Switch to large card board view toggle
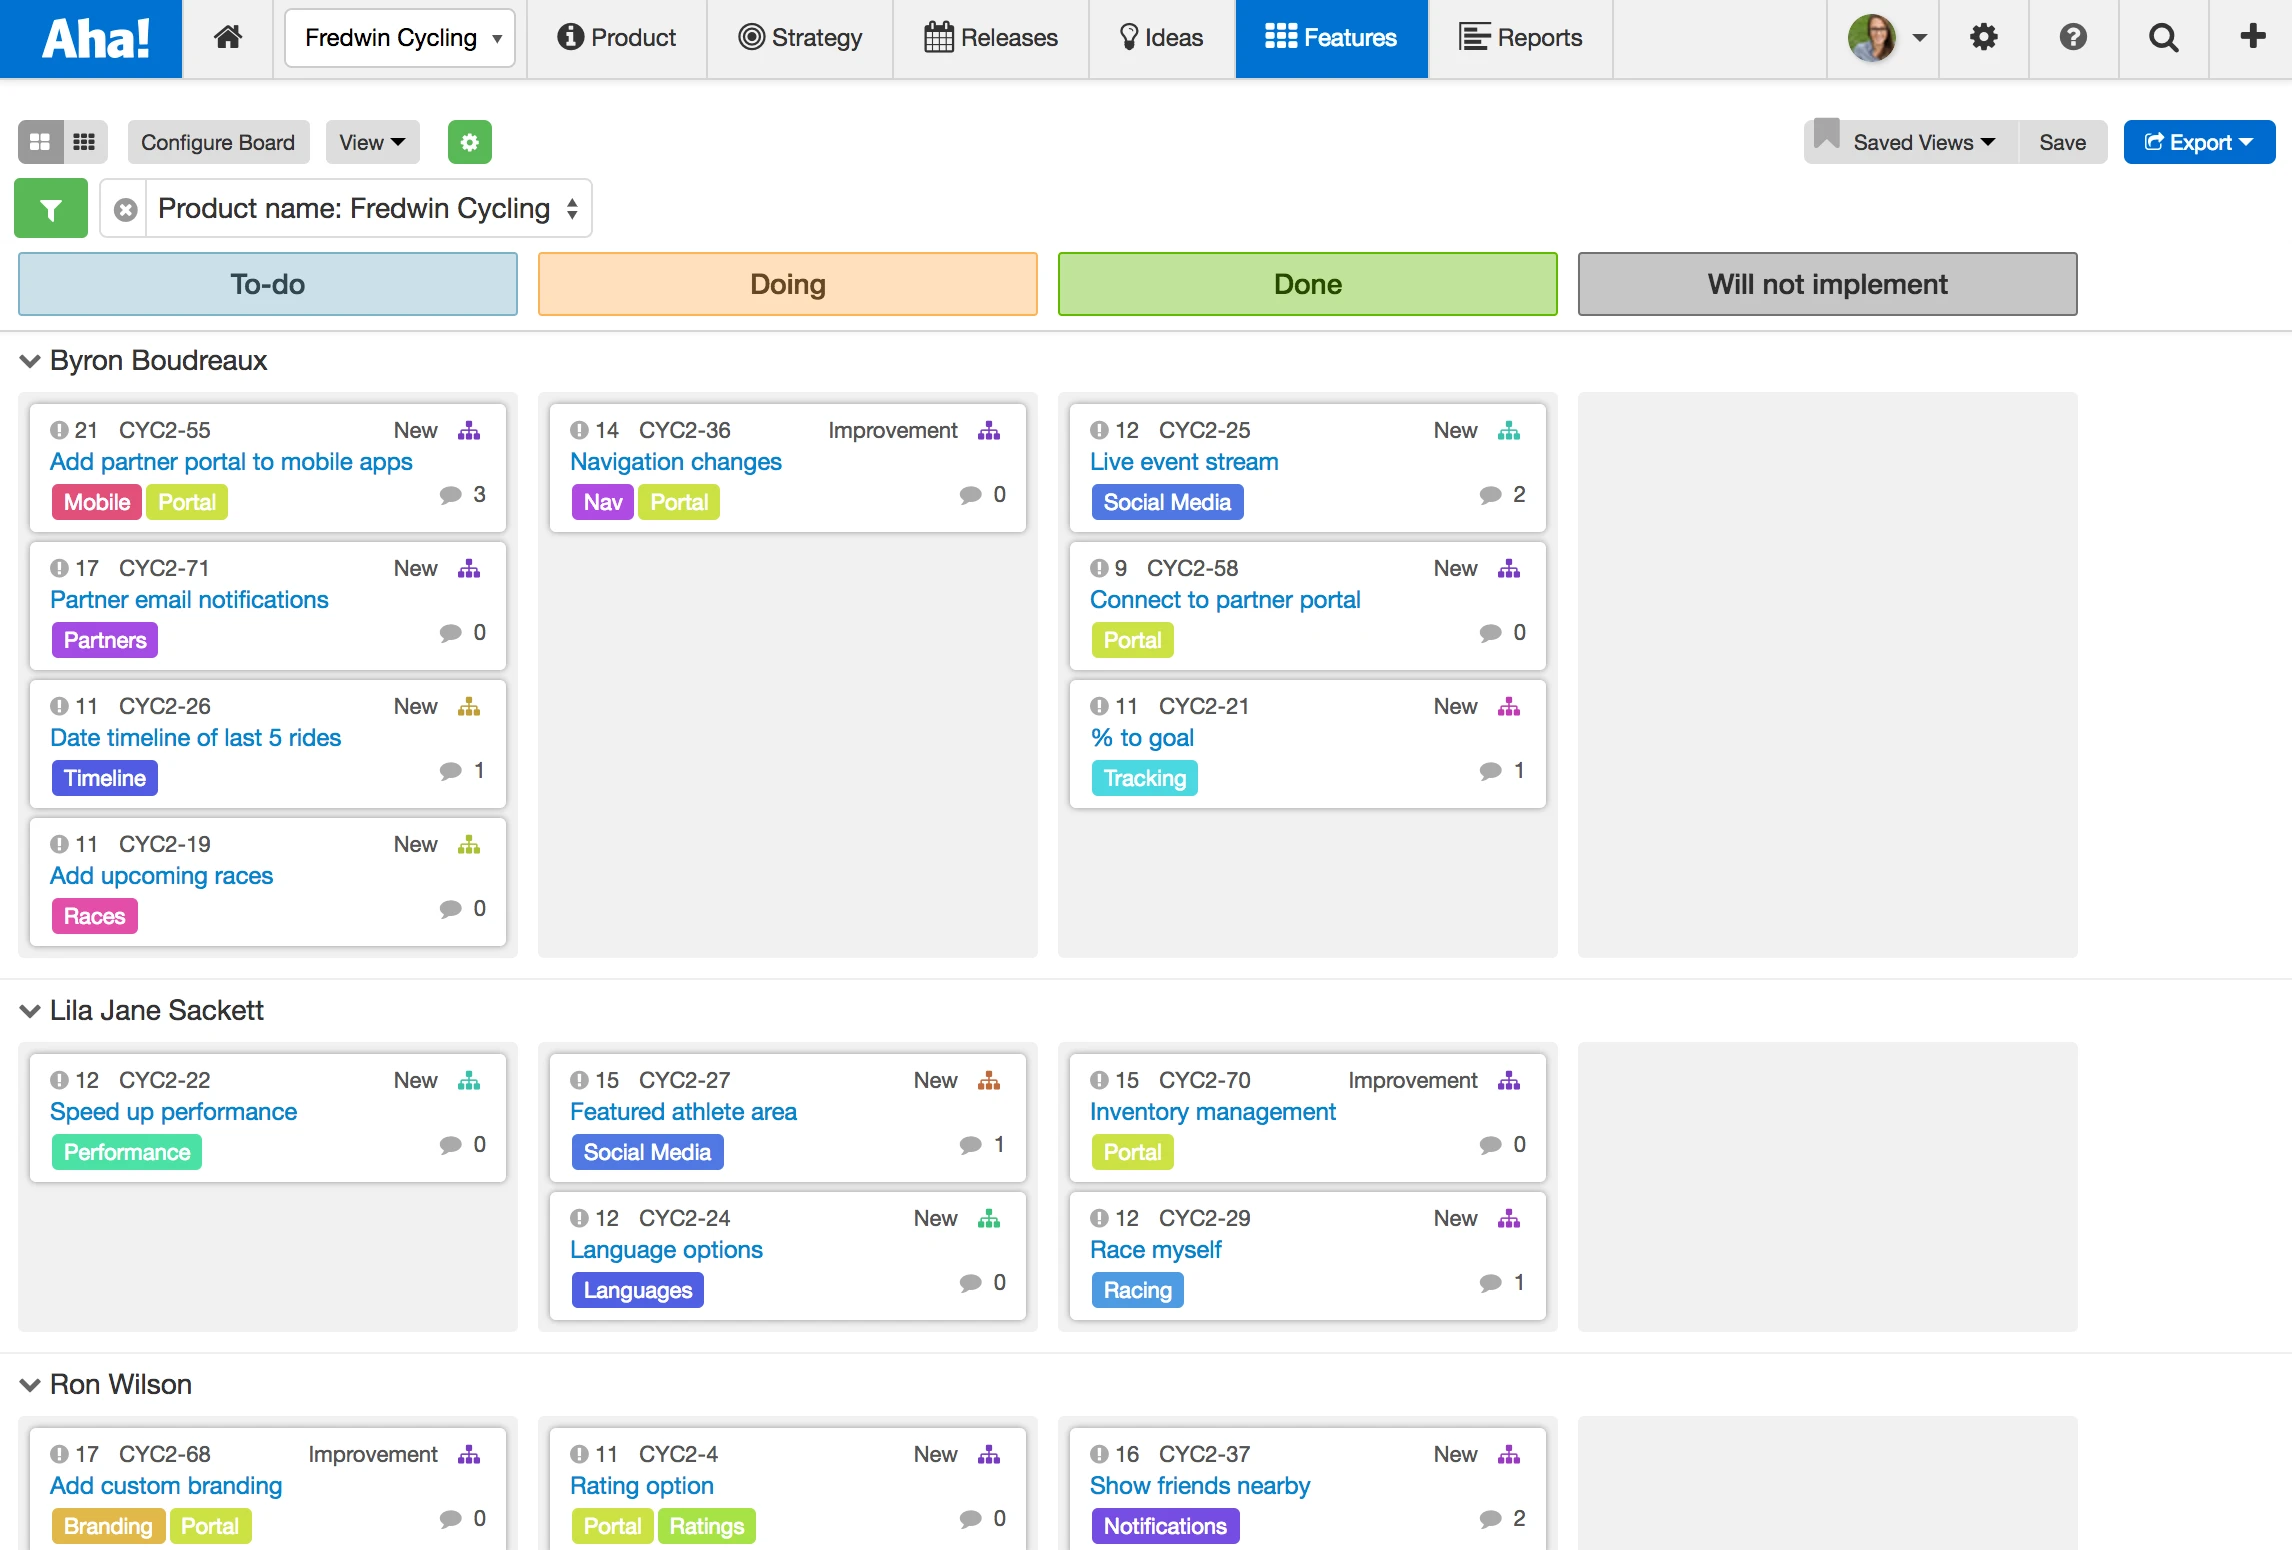The width and height of the screenshot is (2292, 1550). [40, 142]
